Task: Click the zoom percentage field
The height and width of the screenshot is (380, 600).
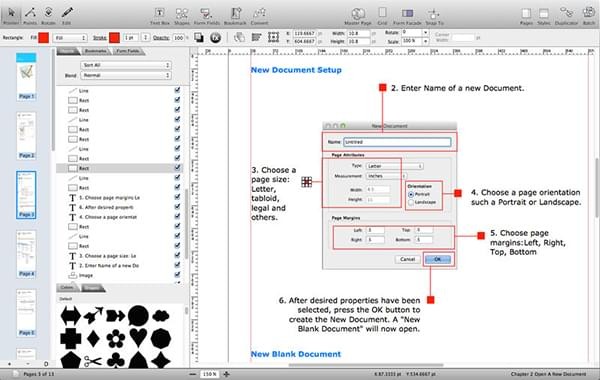Action: 210,374
